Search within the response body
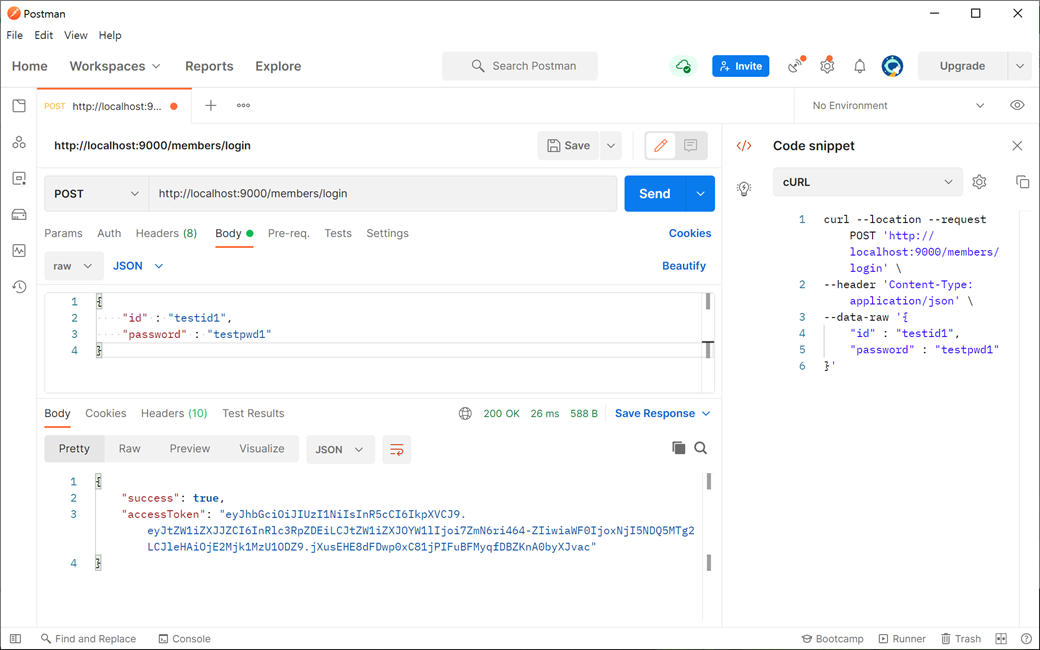The height and width of the screenshot is (650, 1040). point(700,448)
